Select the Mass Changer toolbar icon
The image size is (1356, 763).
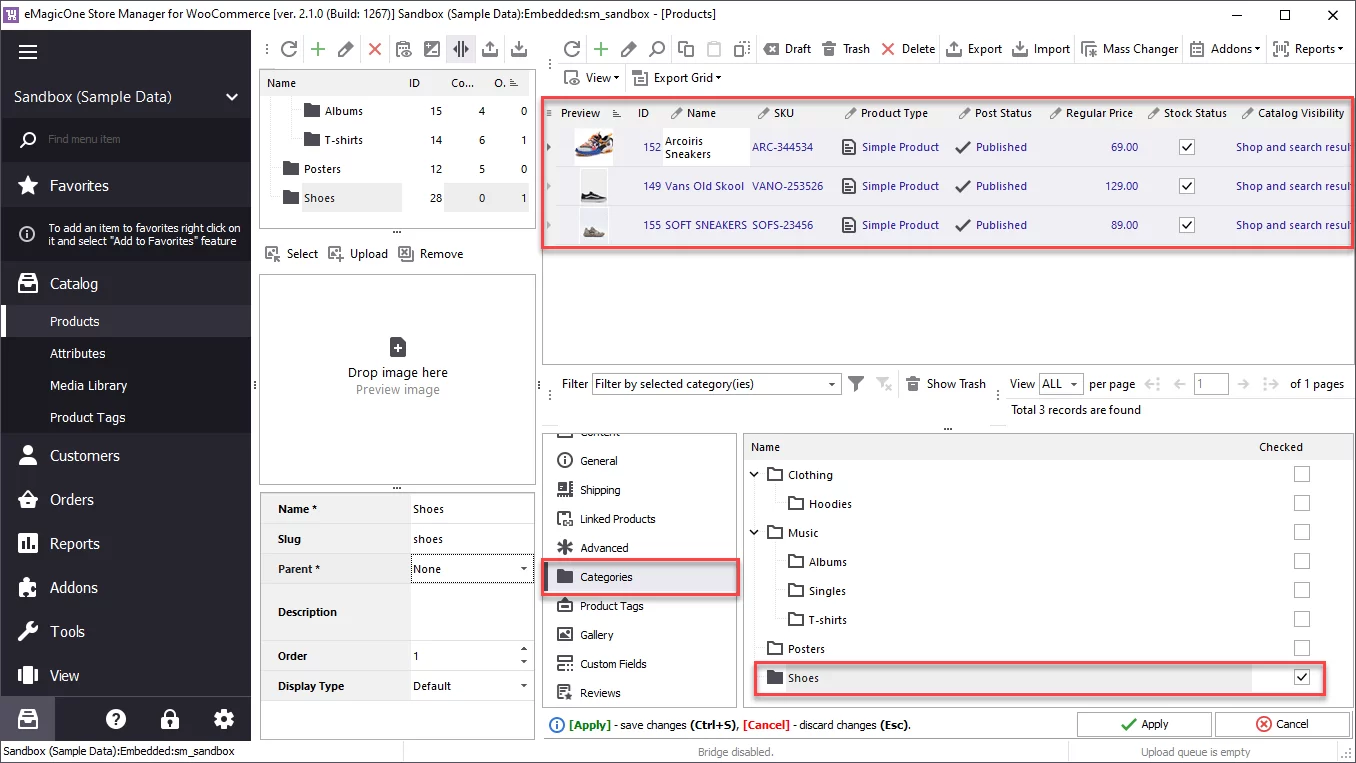(1129, 48)
